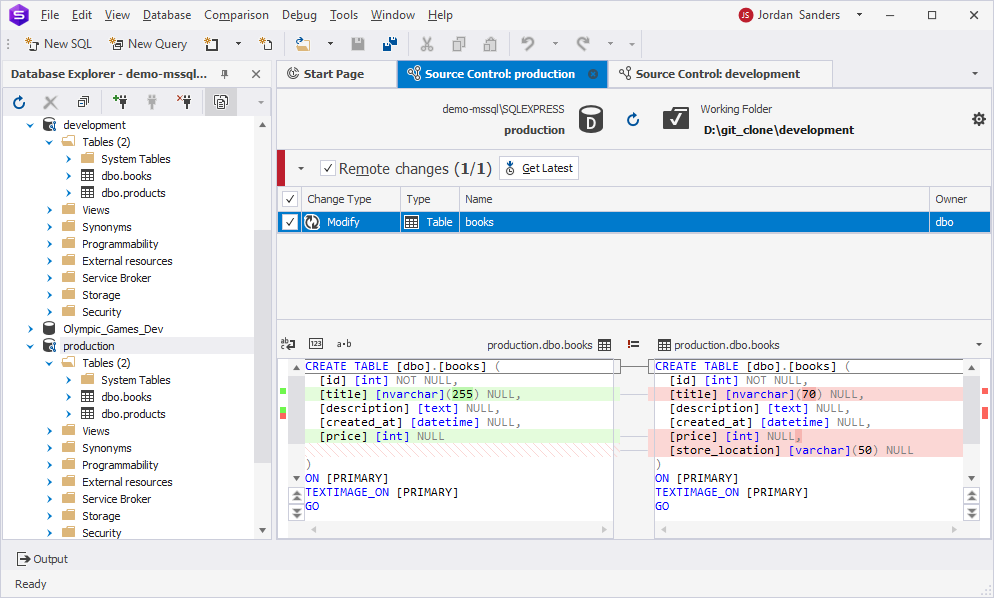
Task: Click the Save disk icon
Action: [x=358, y=44]
